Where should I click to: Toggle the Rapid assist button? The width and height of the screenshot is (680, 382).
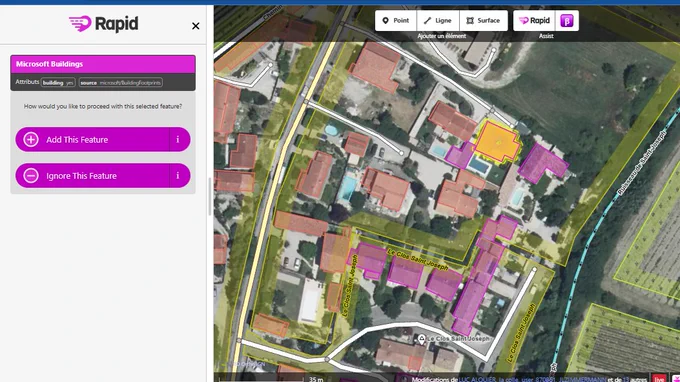(534, 20)
